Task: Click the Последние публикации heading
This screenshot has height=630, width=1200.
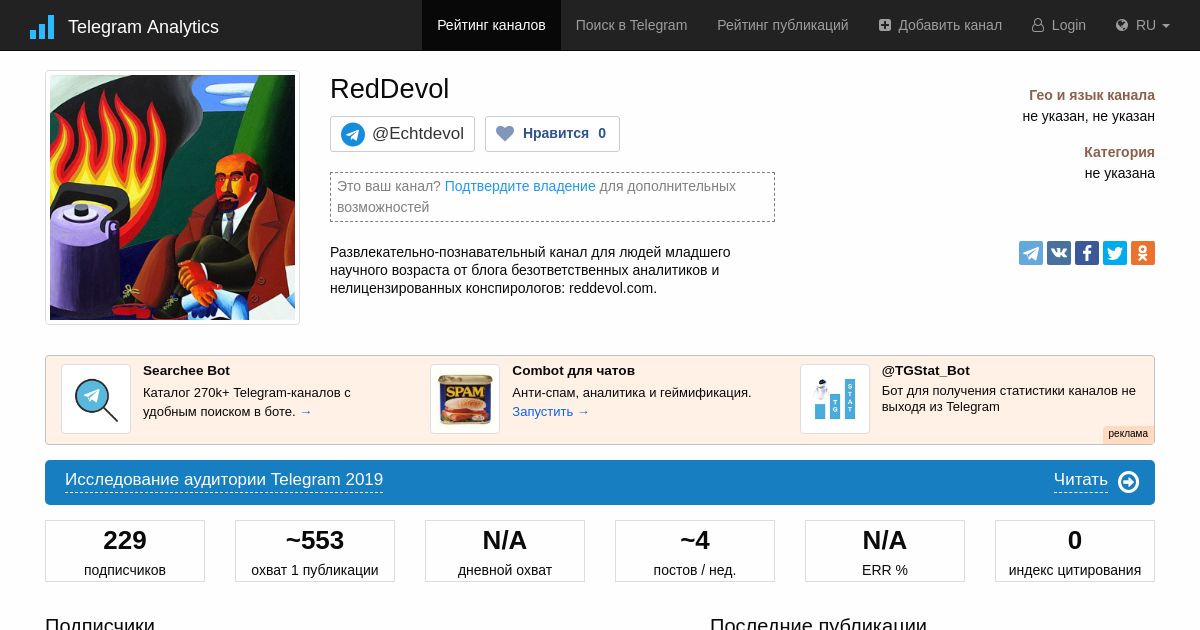Action: [x=818, y=623]
